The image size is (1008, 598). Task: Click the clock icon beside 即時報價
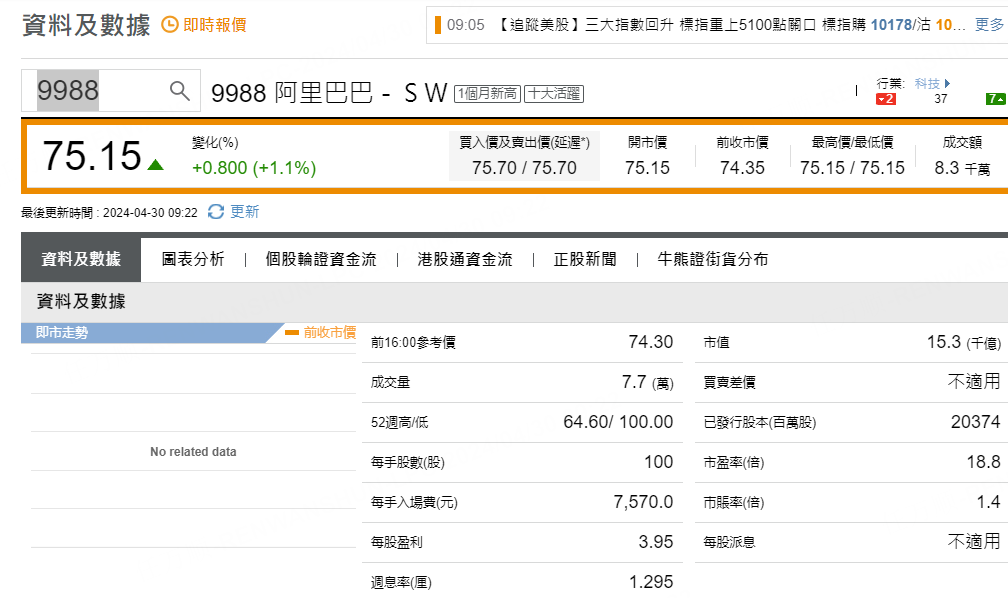tap(170, 24)
